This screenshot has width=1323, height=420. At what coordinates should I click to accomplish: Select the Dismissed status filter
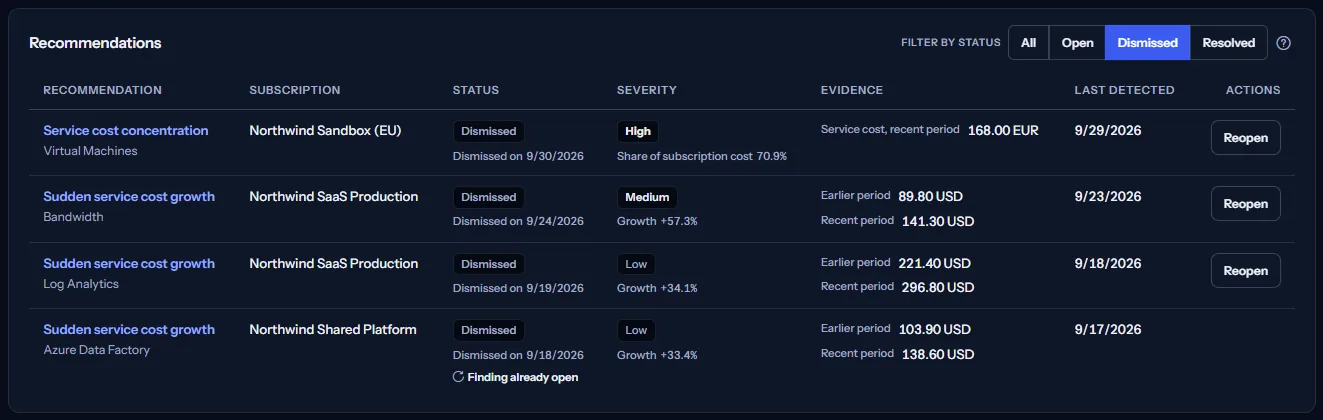tap(1147, 43)
